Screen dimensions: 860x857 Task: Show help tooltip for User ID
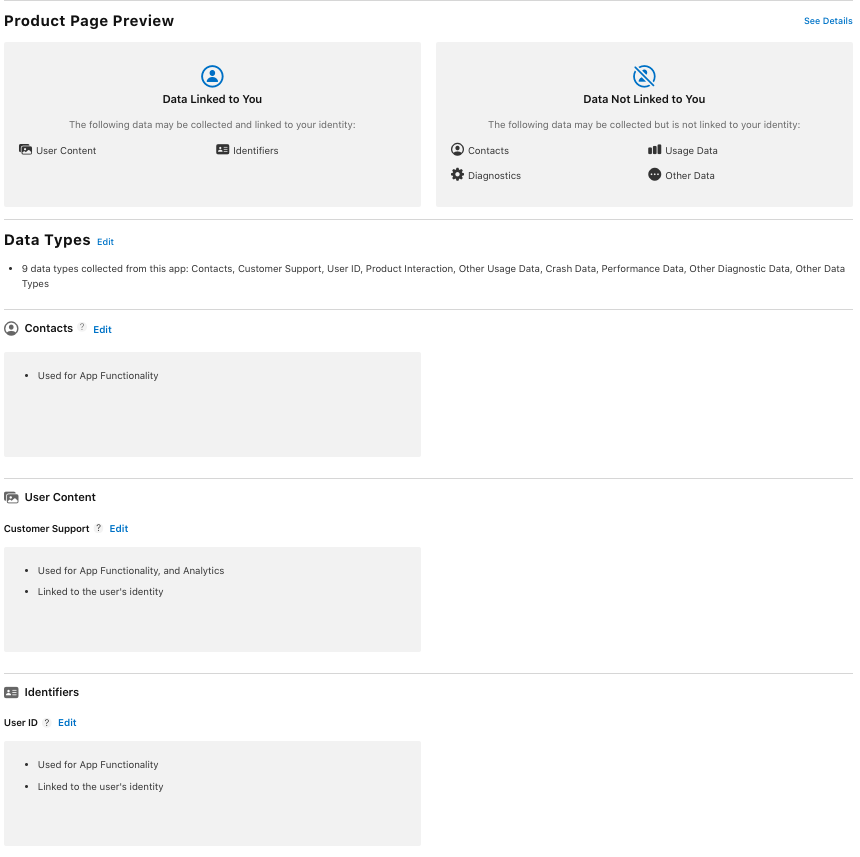pos(46,722)
